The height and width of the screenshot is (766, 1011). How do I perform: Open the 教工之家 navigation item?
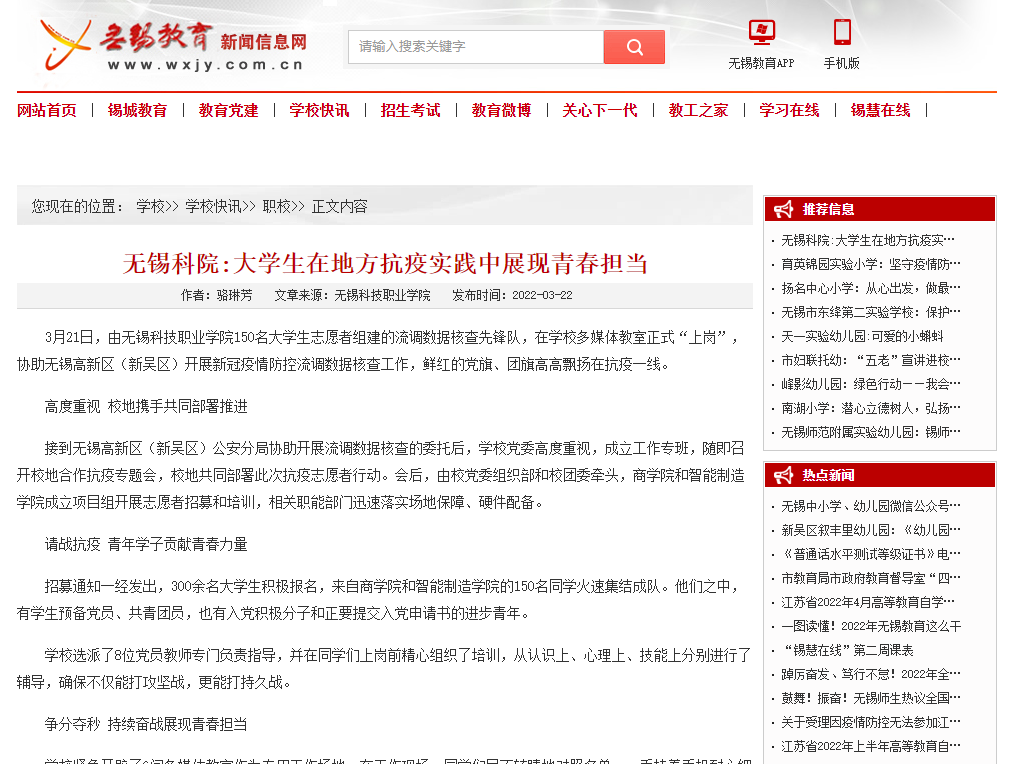(698, 110)
